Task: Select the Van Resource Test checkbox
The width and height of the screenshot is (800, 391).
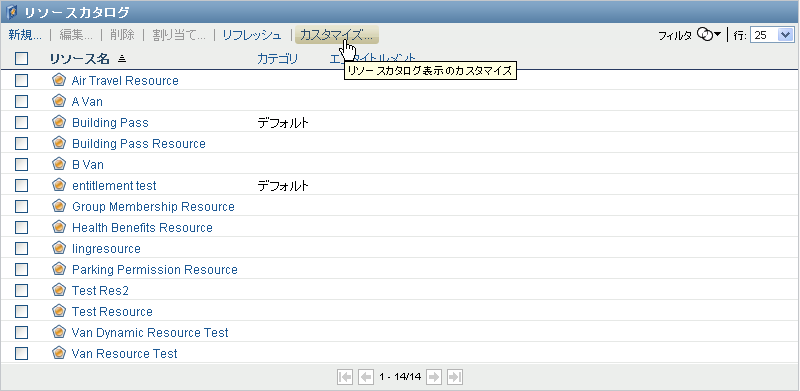Action: 21,353
